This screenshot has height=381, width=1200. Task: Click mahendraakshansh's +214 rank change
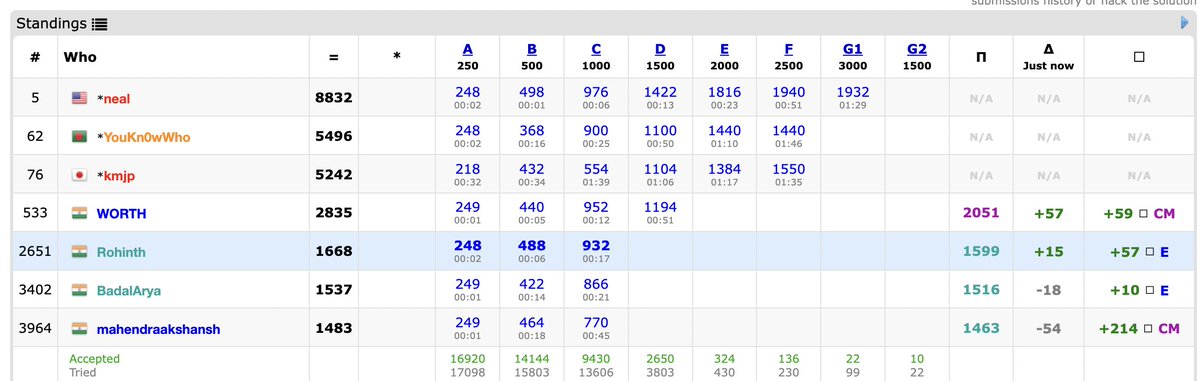coord(1139,329)
